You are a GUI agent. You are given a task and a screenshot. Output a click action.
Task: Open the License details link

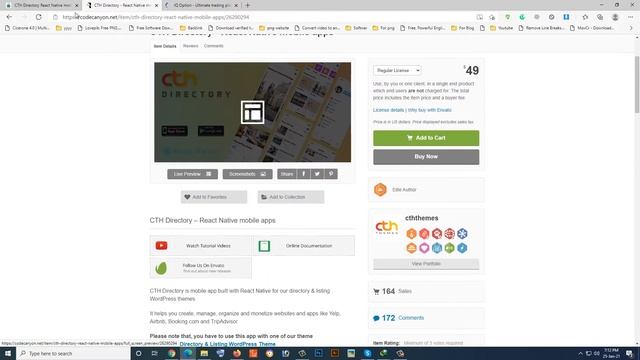tap(388, 110)
